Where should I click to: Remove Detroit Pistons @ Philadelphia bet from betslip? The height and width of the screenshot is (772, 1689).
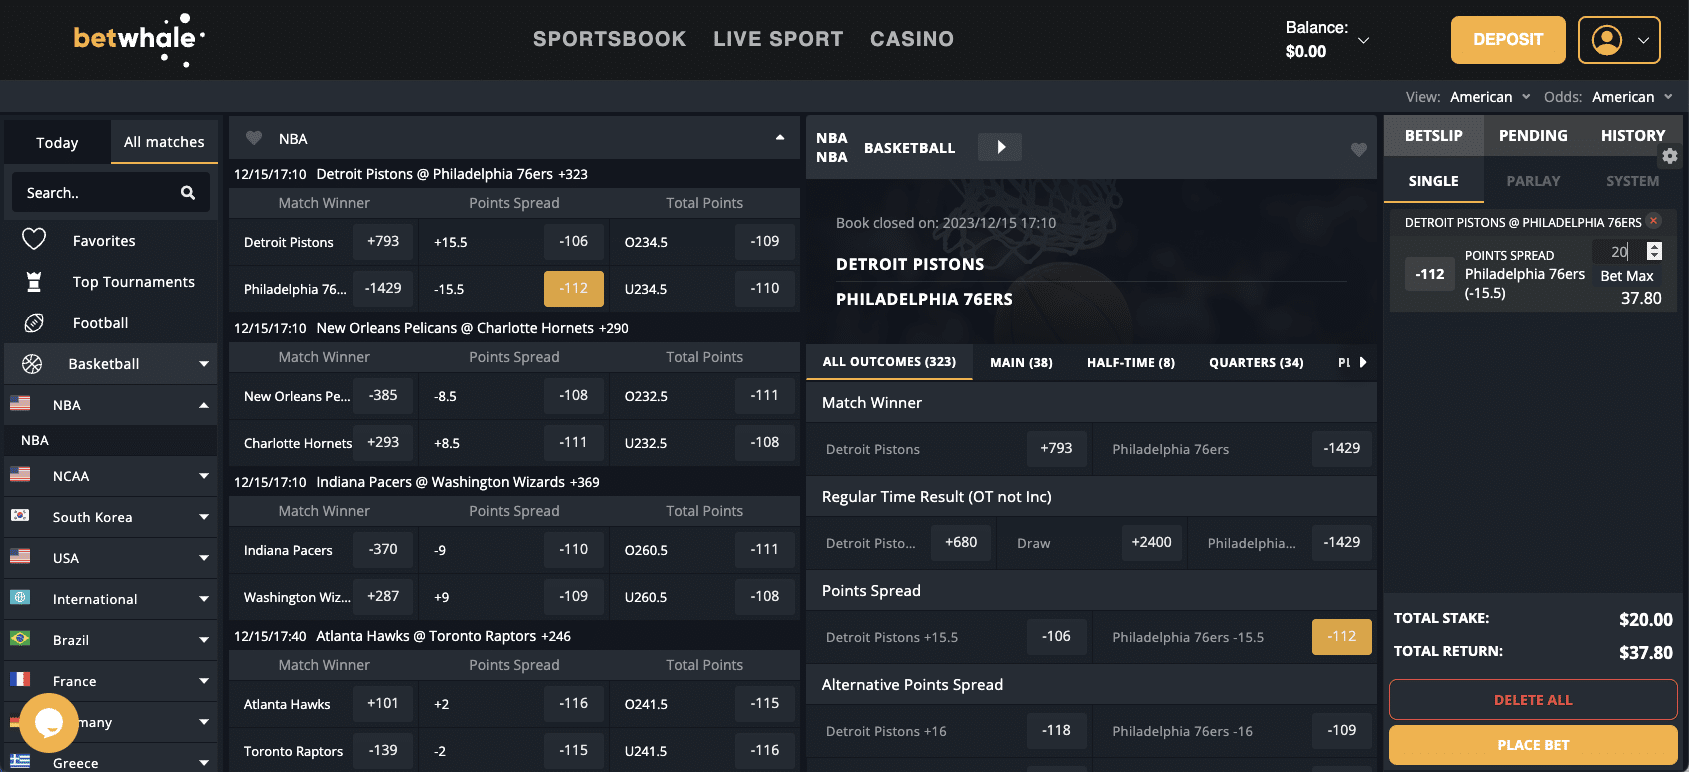tap(1654, 221)
